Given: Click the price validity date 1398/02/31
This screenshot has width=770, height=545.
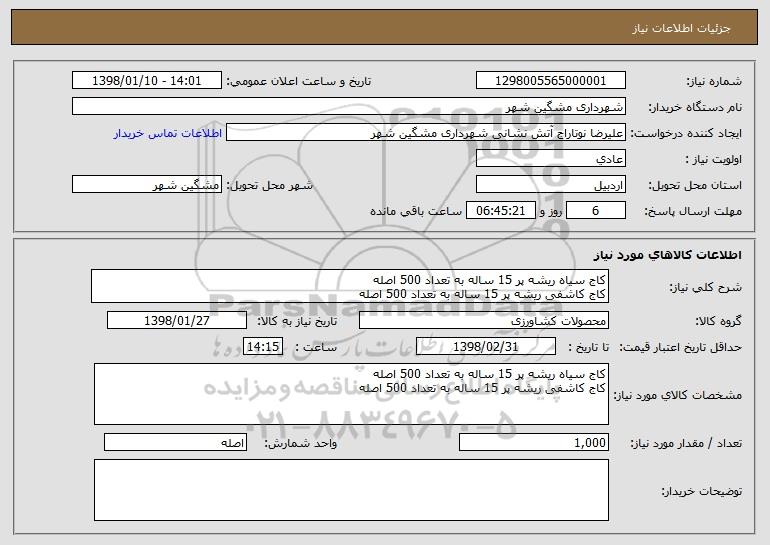Looking at the screenshot, I should pyautogui.click(x=486, y=347).
